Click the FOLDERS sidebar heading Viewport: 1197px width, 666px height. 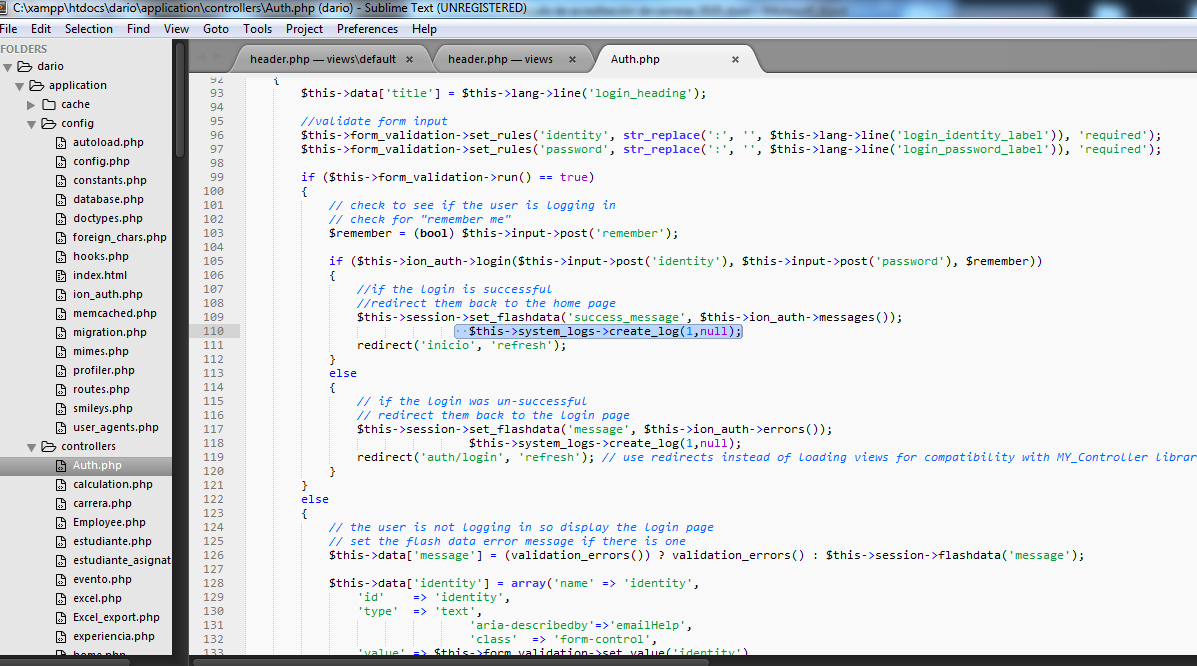point(24,49)
